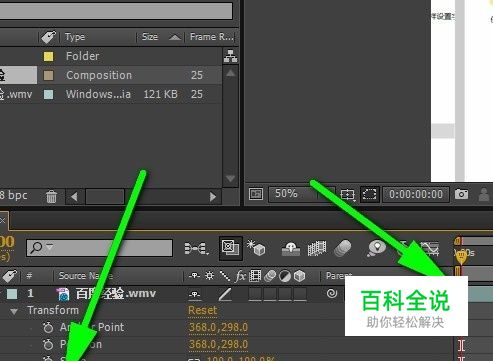Toggle region of interest button
The image size is (493, 361).
coord(369,194)
